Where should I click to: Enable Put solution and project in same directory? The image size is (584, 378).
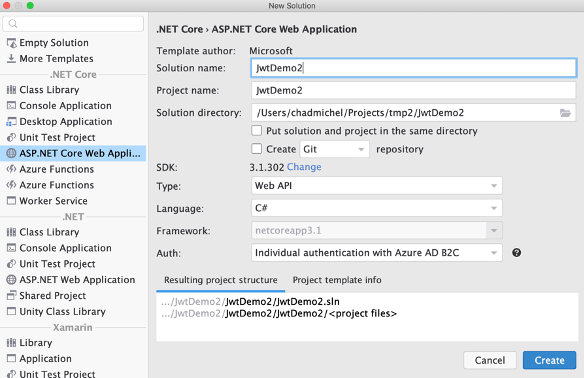[x=256, y=131]
